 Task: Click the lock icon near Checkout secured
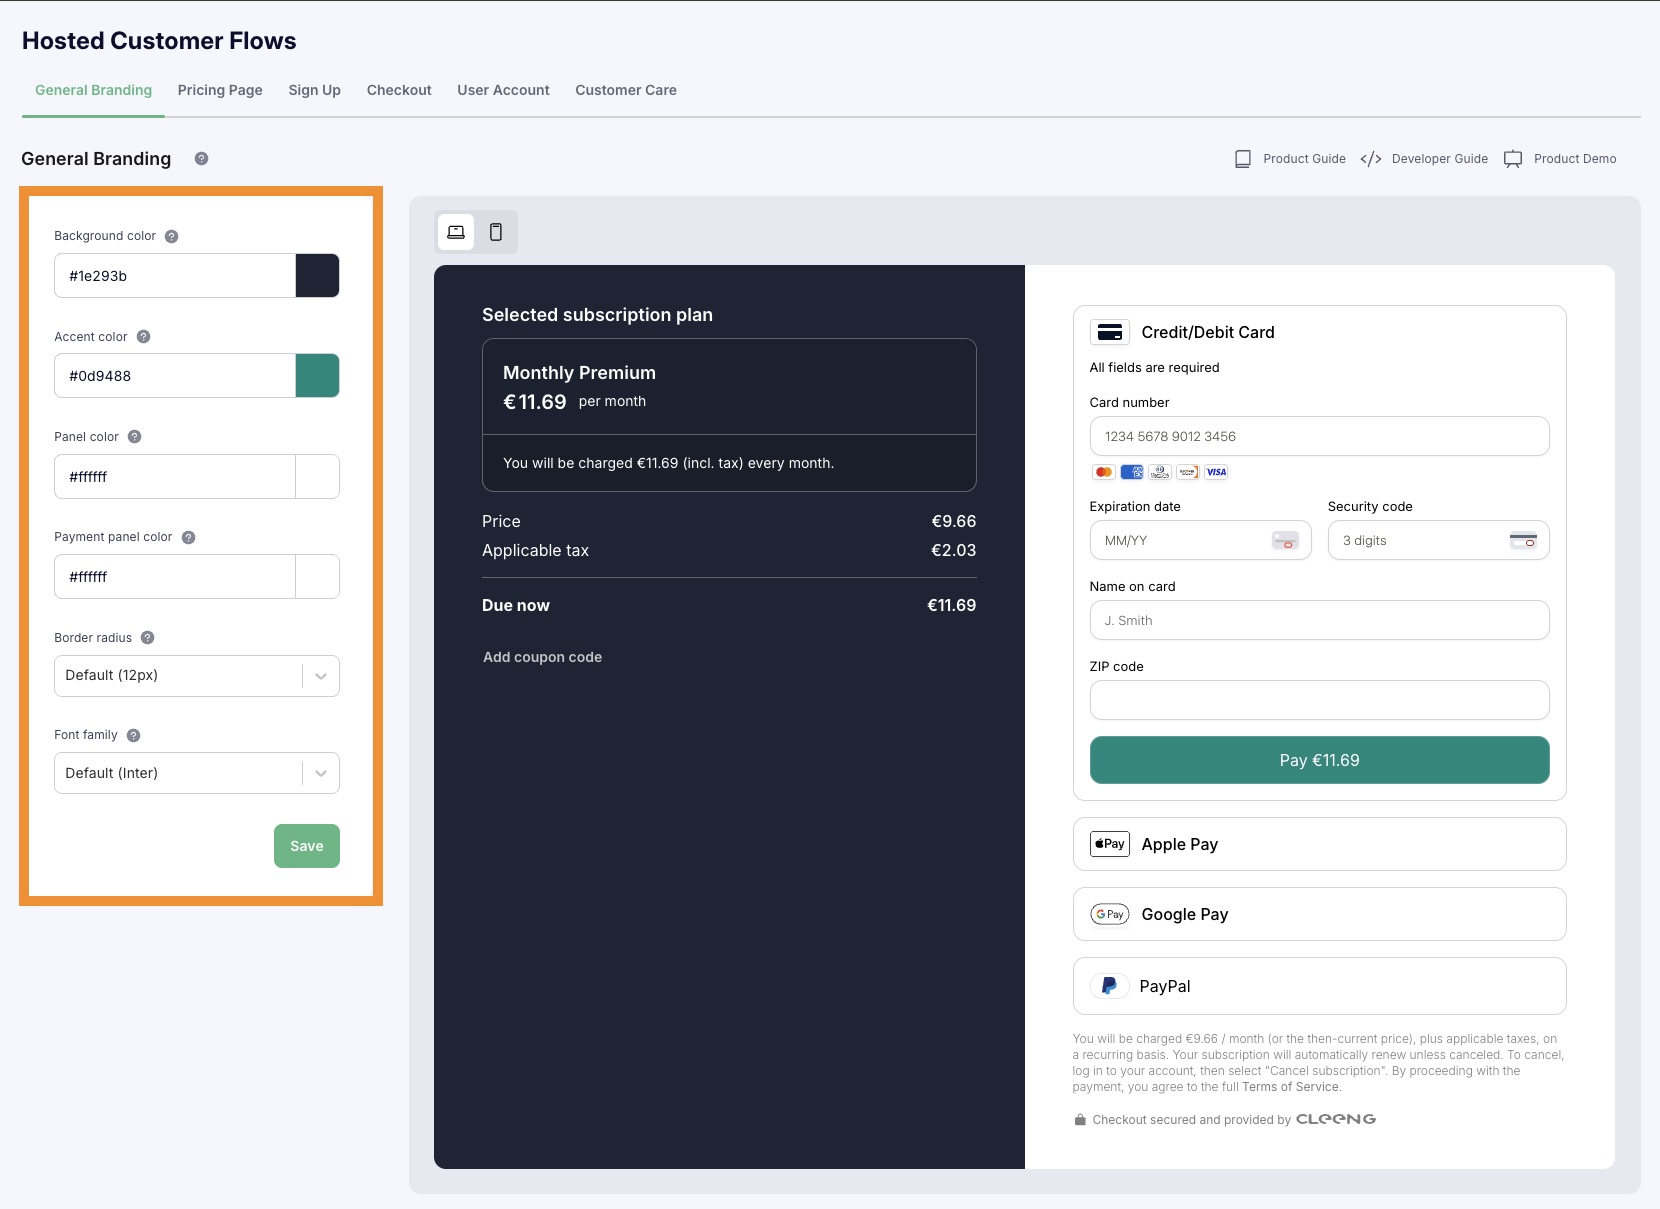tap(1080, 1120)
